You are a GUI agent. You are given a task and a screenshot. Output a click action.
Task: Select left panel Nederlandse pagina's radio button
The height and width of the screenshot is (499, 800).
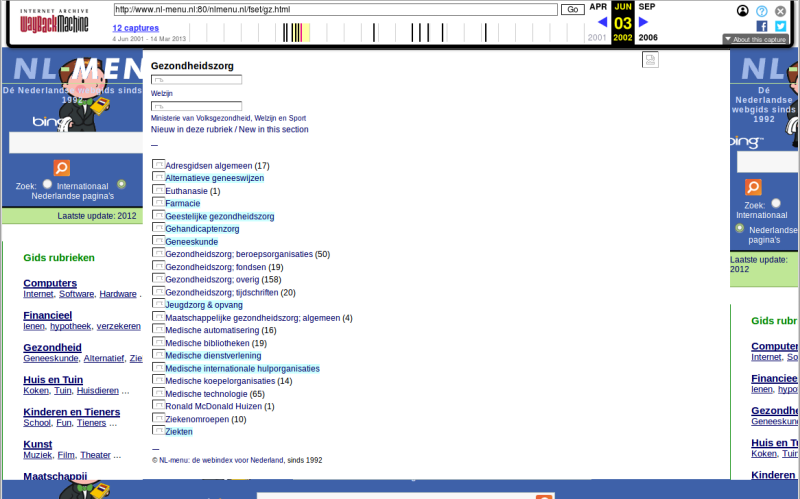122,184
